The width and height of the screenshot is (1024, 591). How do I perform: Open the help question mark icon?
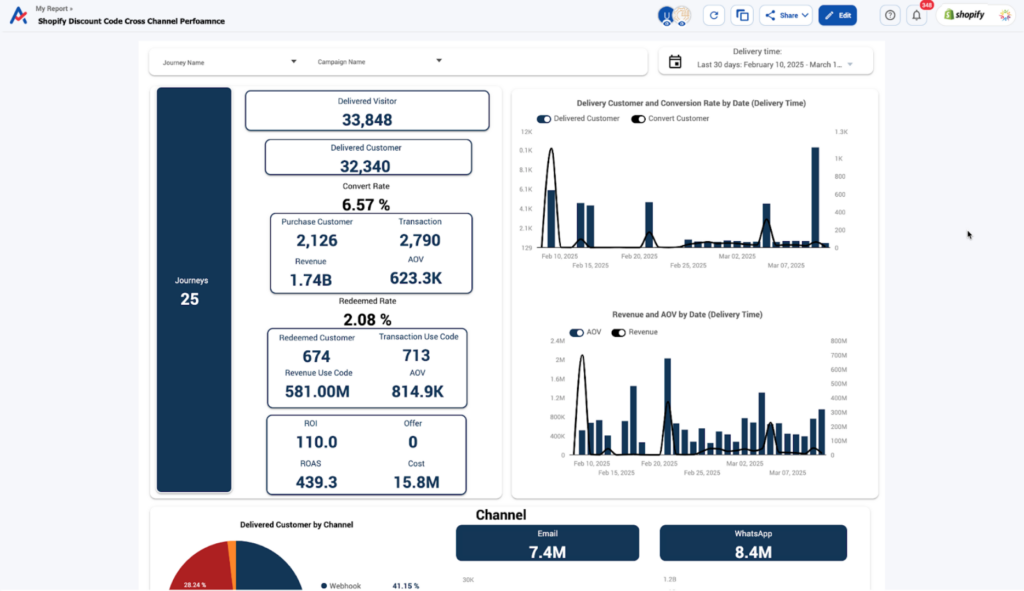tap(890, 15)
